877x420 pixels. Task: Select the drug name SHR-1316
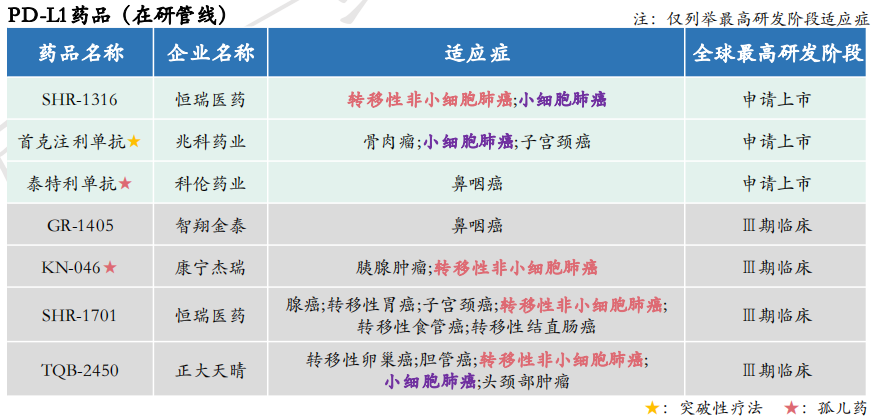coord(79,100)
